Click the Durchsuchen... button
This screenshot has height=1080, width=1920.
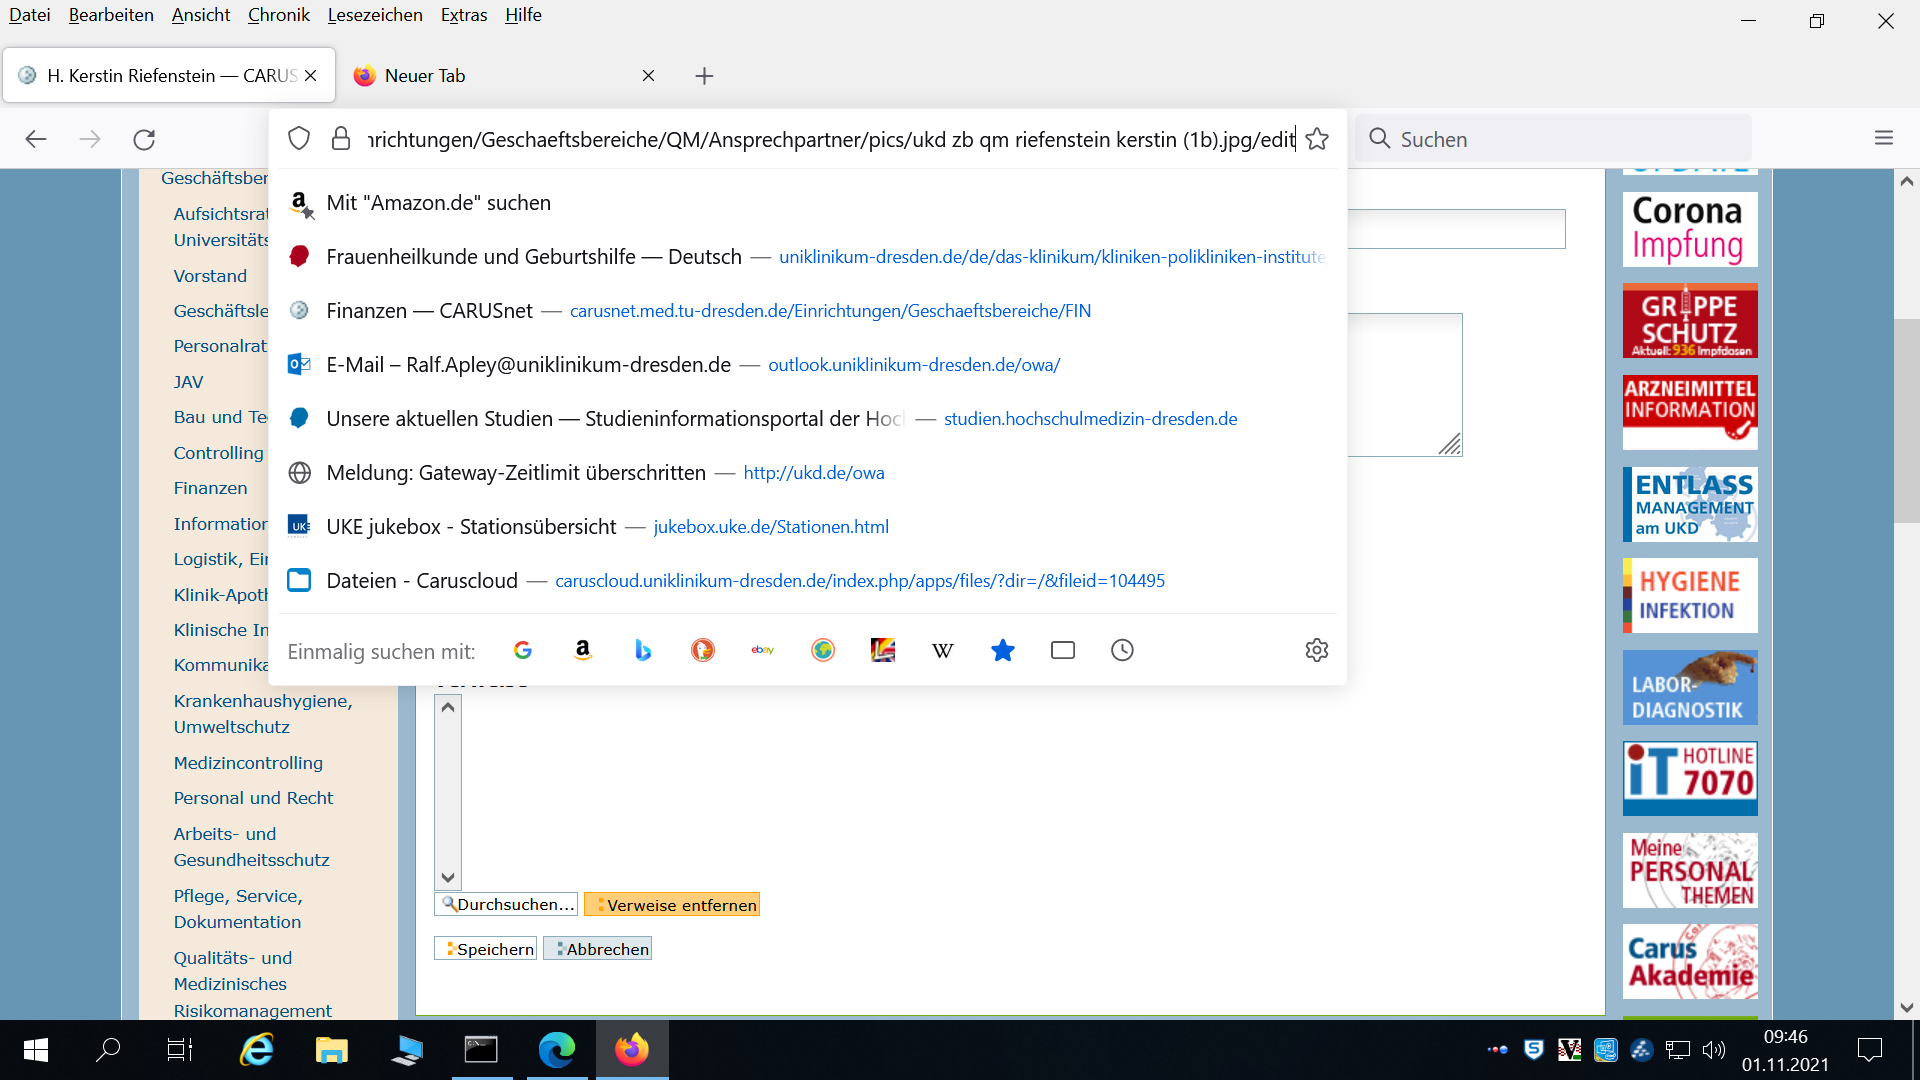tap(506, 905)
